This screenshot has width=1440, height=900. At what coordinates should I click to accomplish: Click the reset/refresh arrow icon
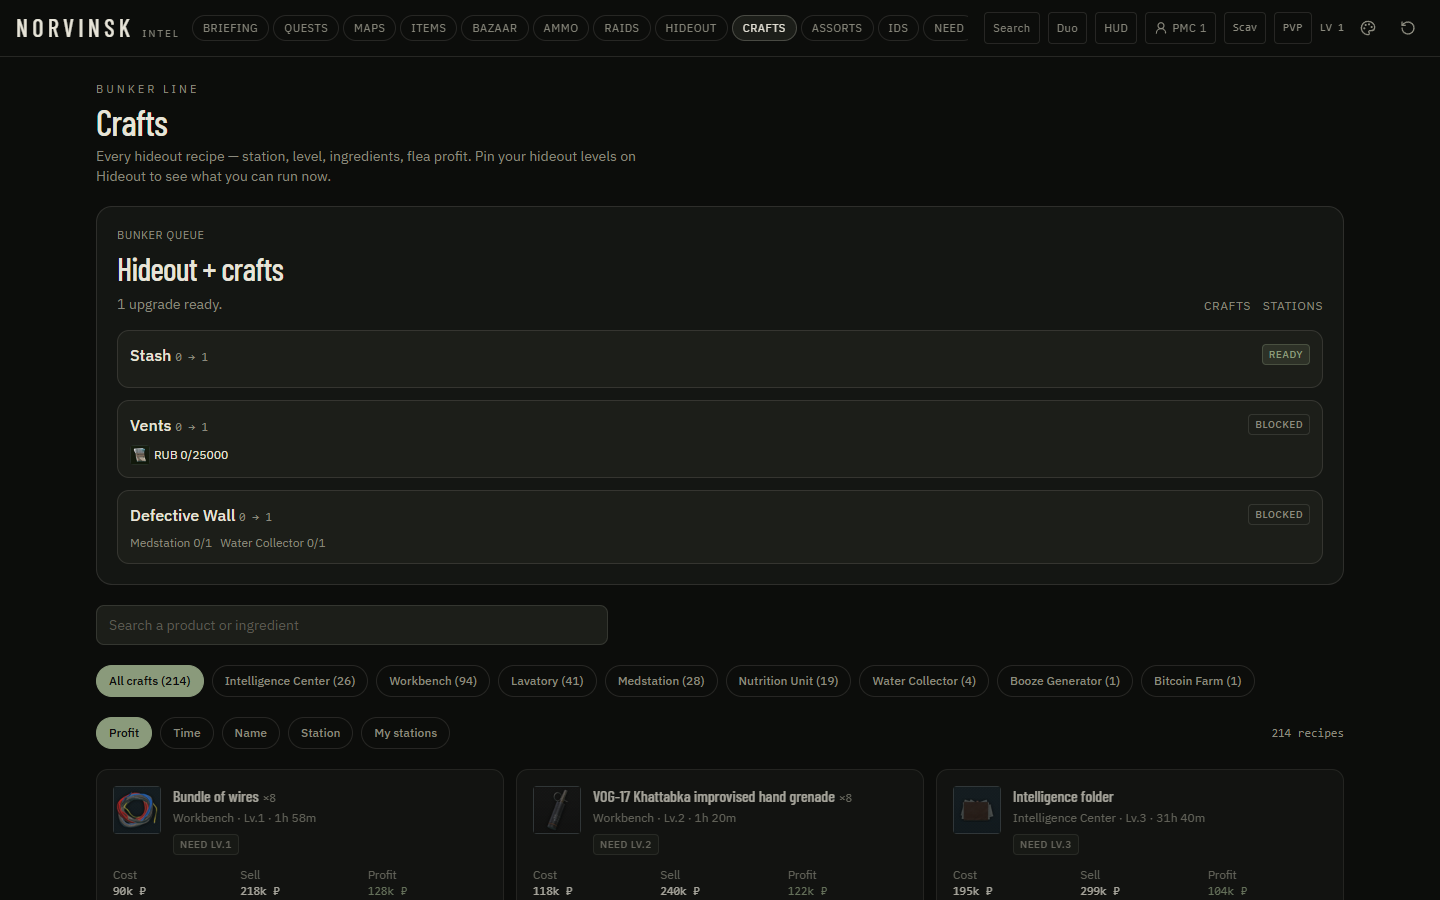1408,28
